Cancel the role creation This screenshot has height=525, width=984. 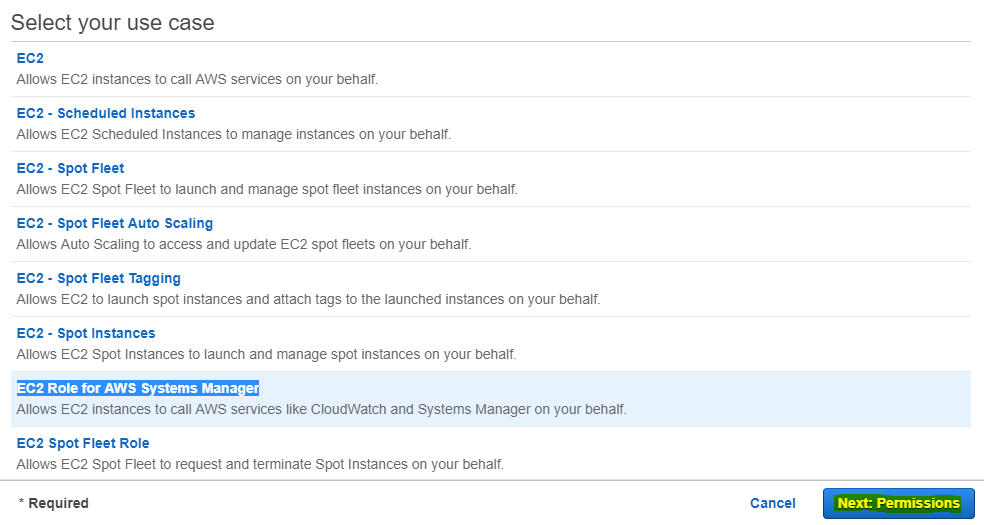click(773, 504)
